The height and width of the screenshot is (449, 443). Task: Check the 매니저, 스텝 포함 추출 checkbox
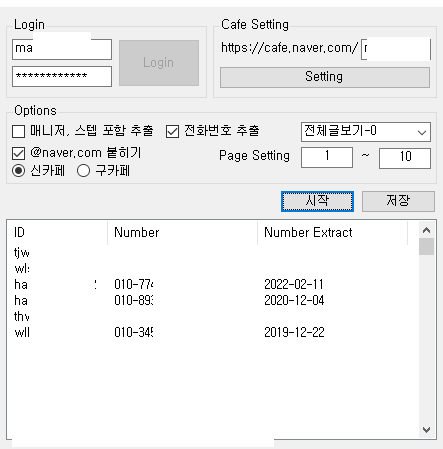pyautogui.click(x=18, y=131)
